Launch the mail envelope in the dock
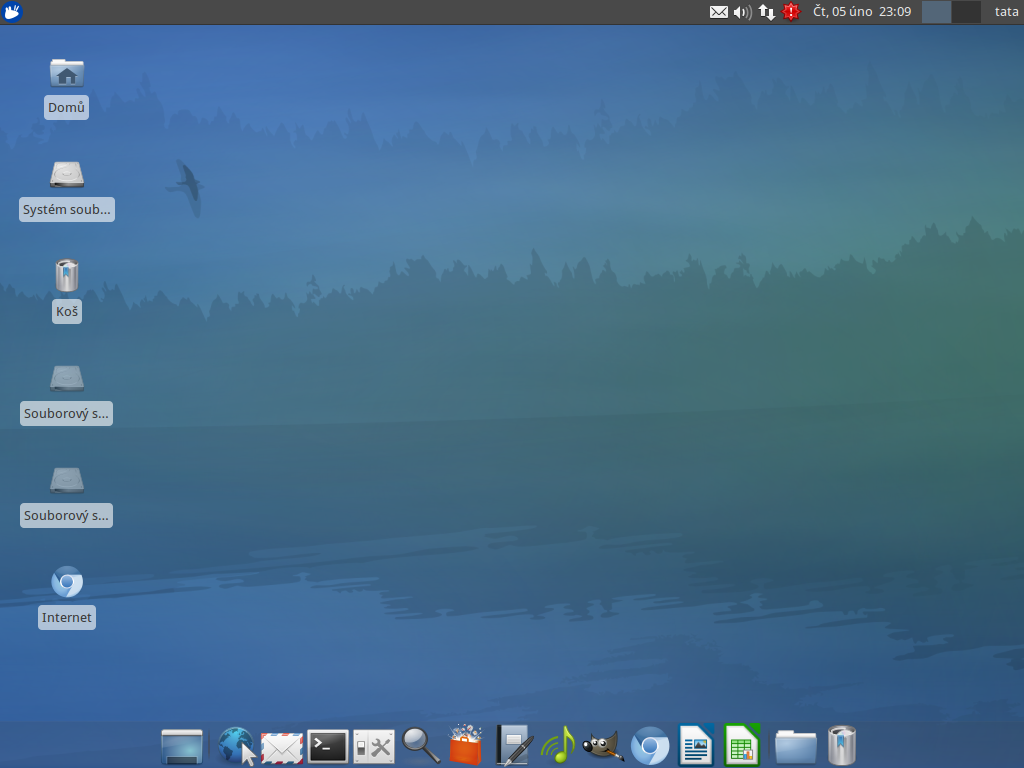This screenshot has width=1024, height=768. coord(281,747)
